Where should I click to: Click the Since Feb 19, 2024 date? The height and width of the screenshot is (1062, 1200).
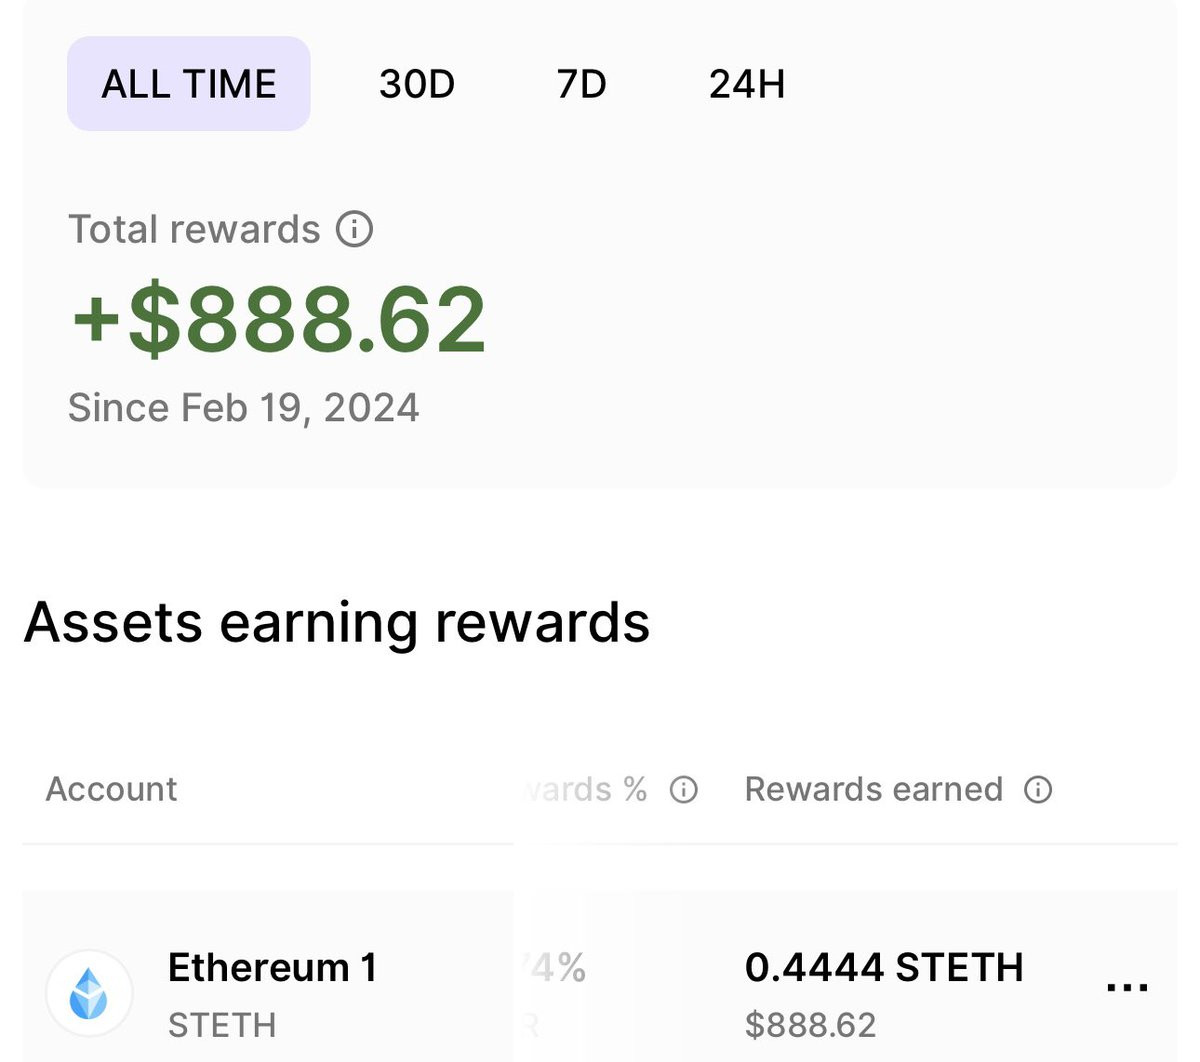click(x=243, y=408)
